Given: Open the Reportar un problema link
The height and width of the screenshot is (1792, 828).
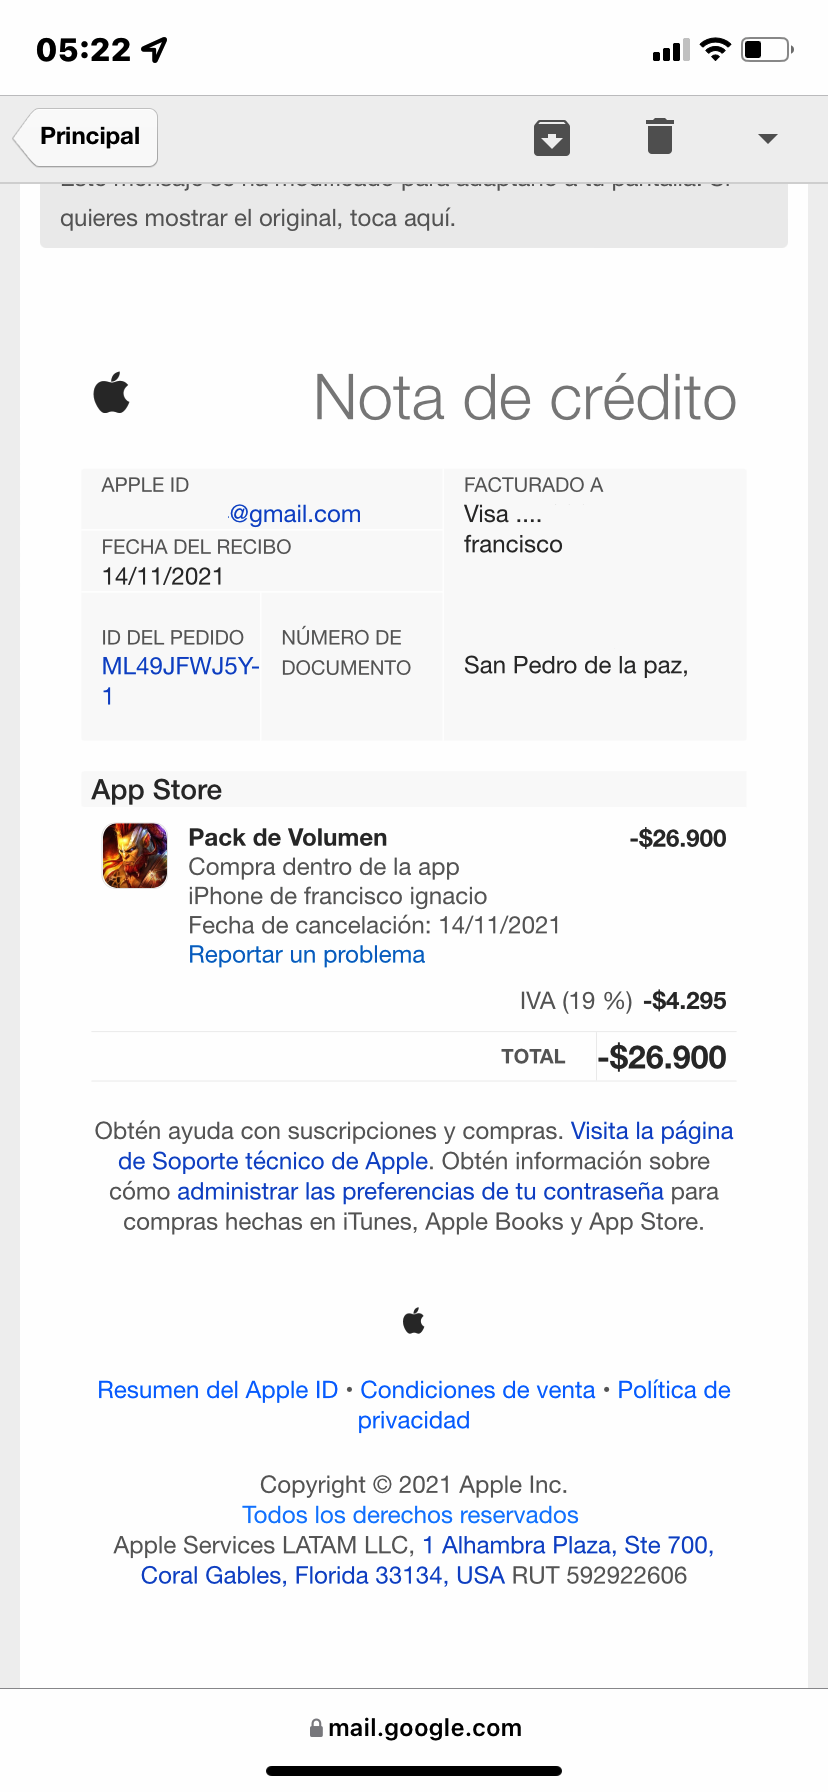Looking at the screenshot, I should click(306, 955).
